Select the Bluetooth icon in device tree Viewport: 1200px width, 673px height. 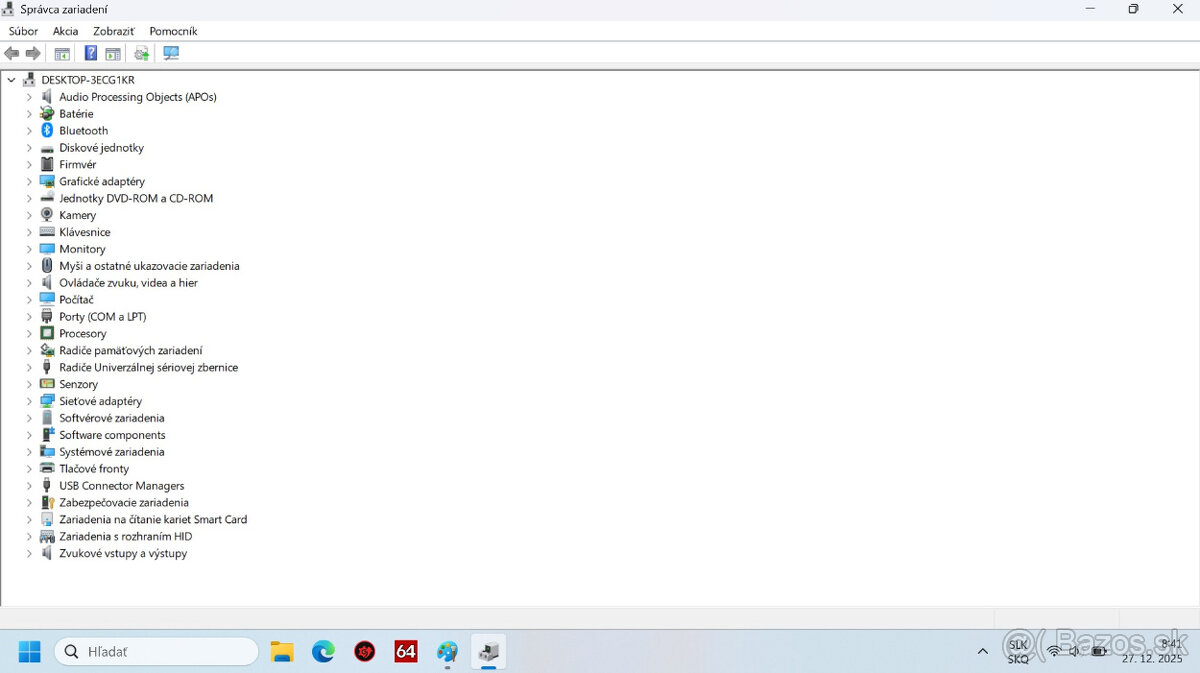pyautogui.click(x=47, y=131)
